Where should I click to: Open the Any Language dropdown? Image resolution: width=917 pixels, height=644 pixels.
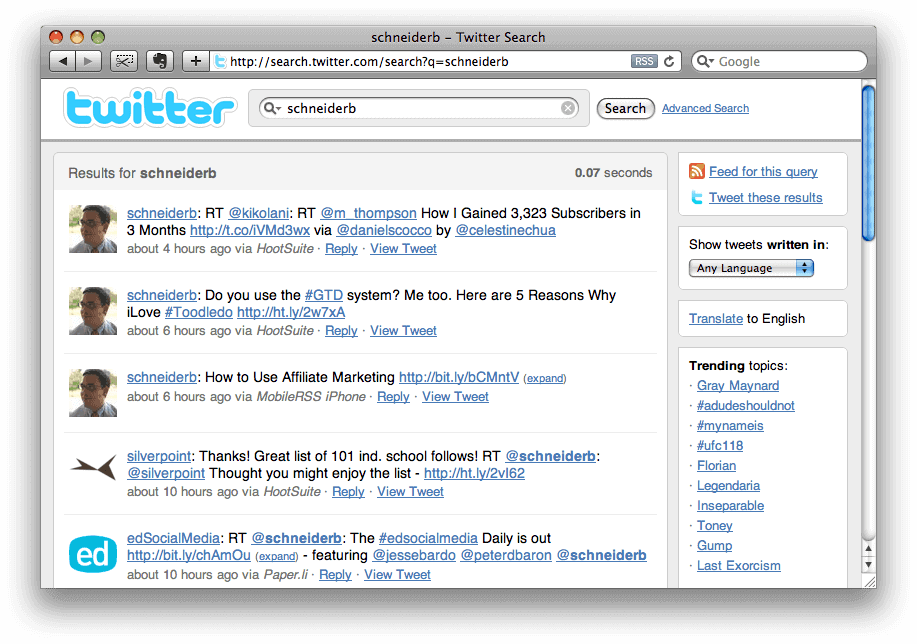pyautogui.click(x=751, y=268)
